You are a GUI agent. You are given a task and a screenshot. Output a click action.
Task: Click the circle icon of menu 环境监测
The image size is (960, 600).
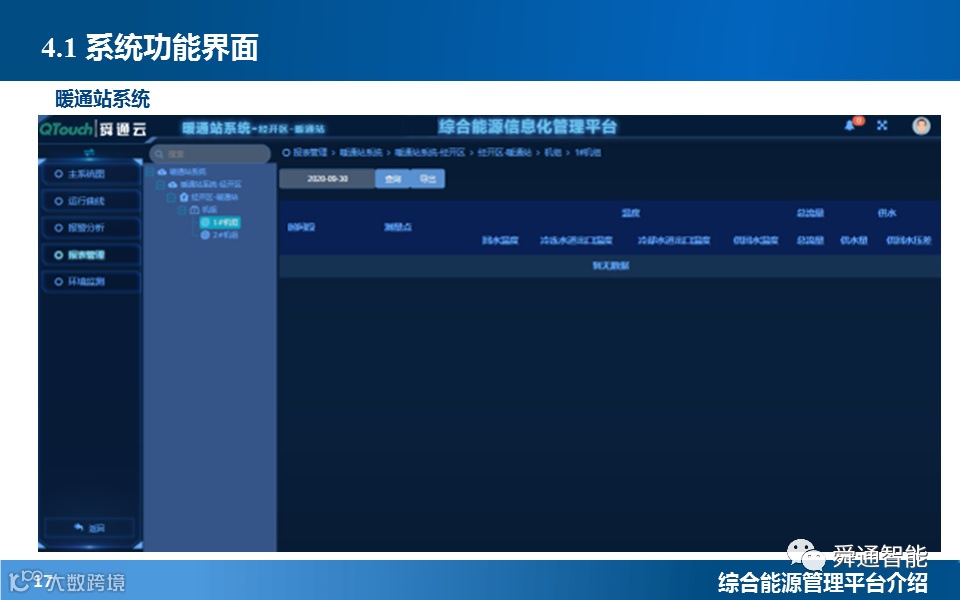pos(59,282)
